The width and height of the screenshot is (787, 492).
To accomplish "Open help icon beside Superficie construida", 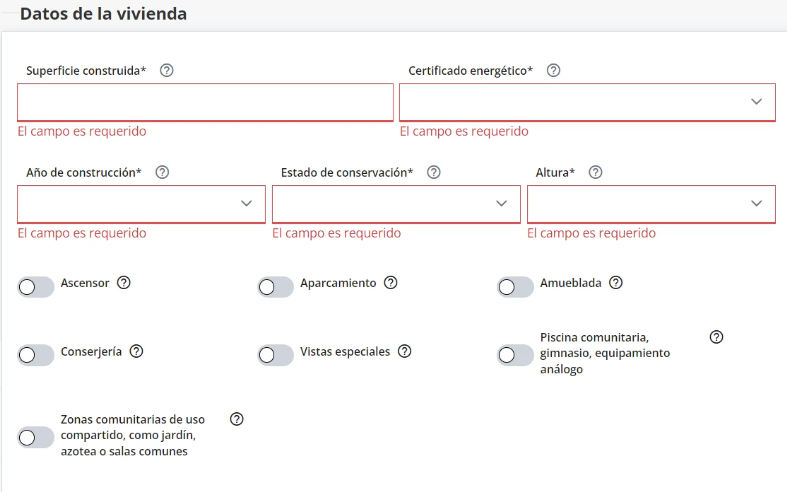I will [167, 70].
